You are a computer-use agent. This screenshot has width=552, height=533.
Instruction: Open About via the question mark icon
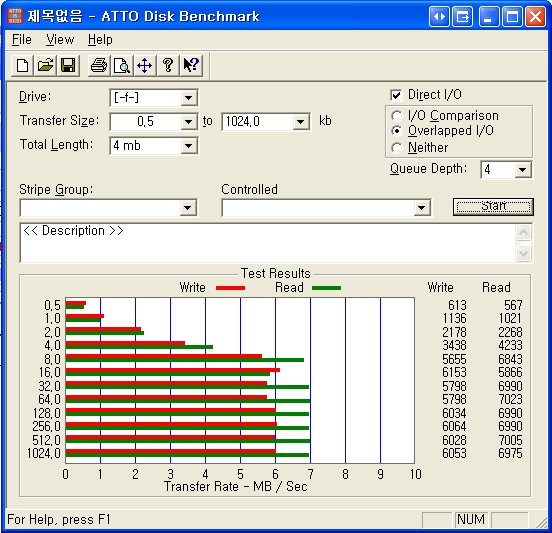tap(168, 65)
